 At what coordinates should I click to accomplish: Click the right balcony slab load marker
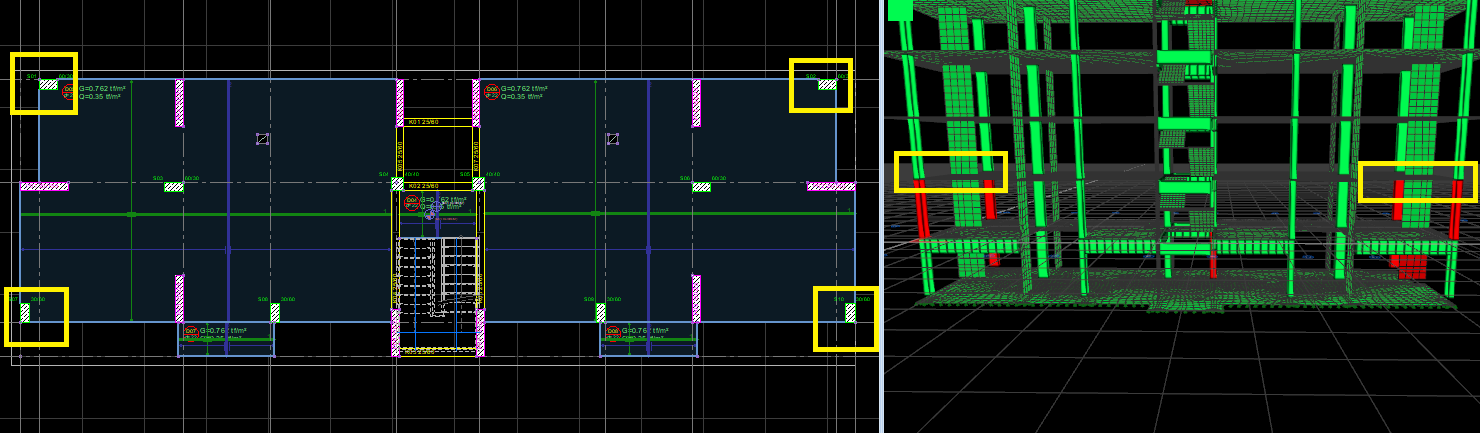pyautogui.click(x=612, y=331)
